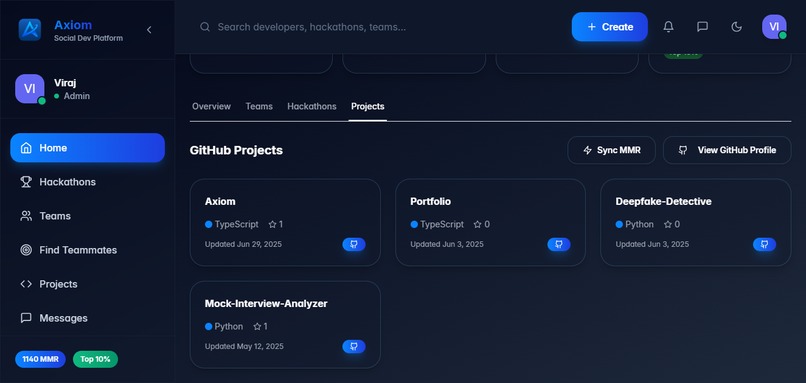Click the Projects code brackets icon
The height and width of the screenshot is (383, 806).
[26, 284]
